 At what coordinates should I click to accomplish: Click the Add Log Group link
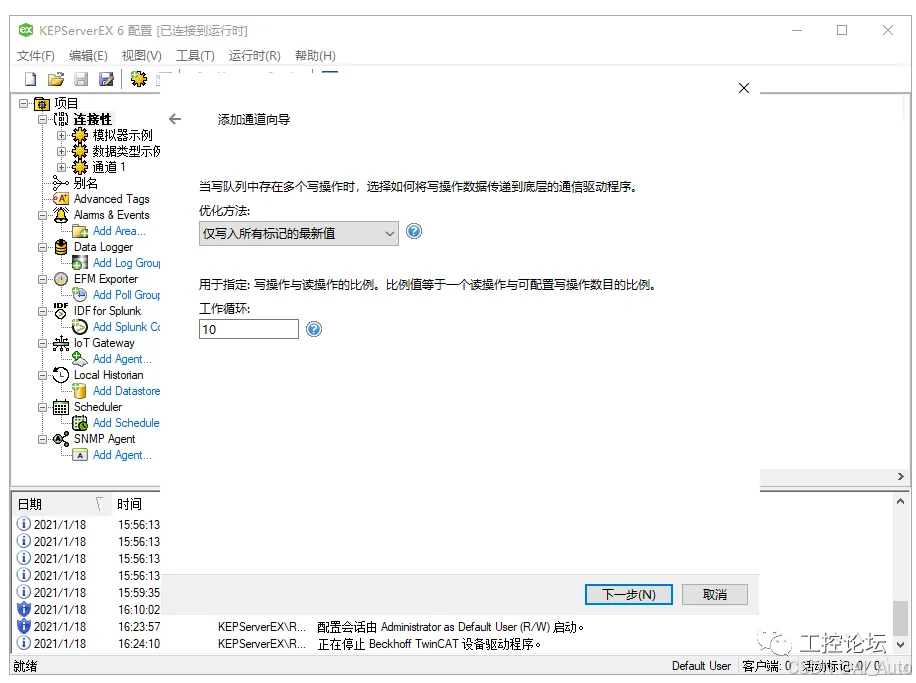click(126, 264)
